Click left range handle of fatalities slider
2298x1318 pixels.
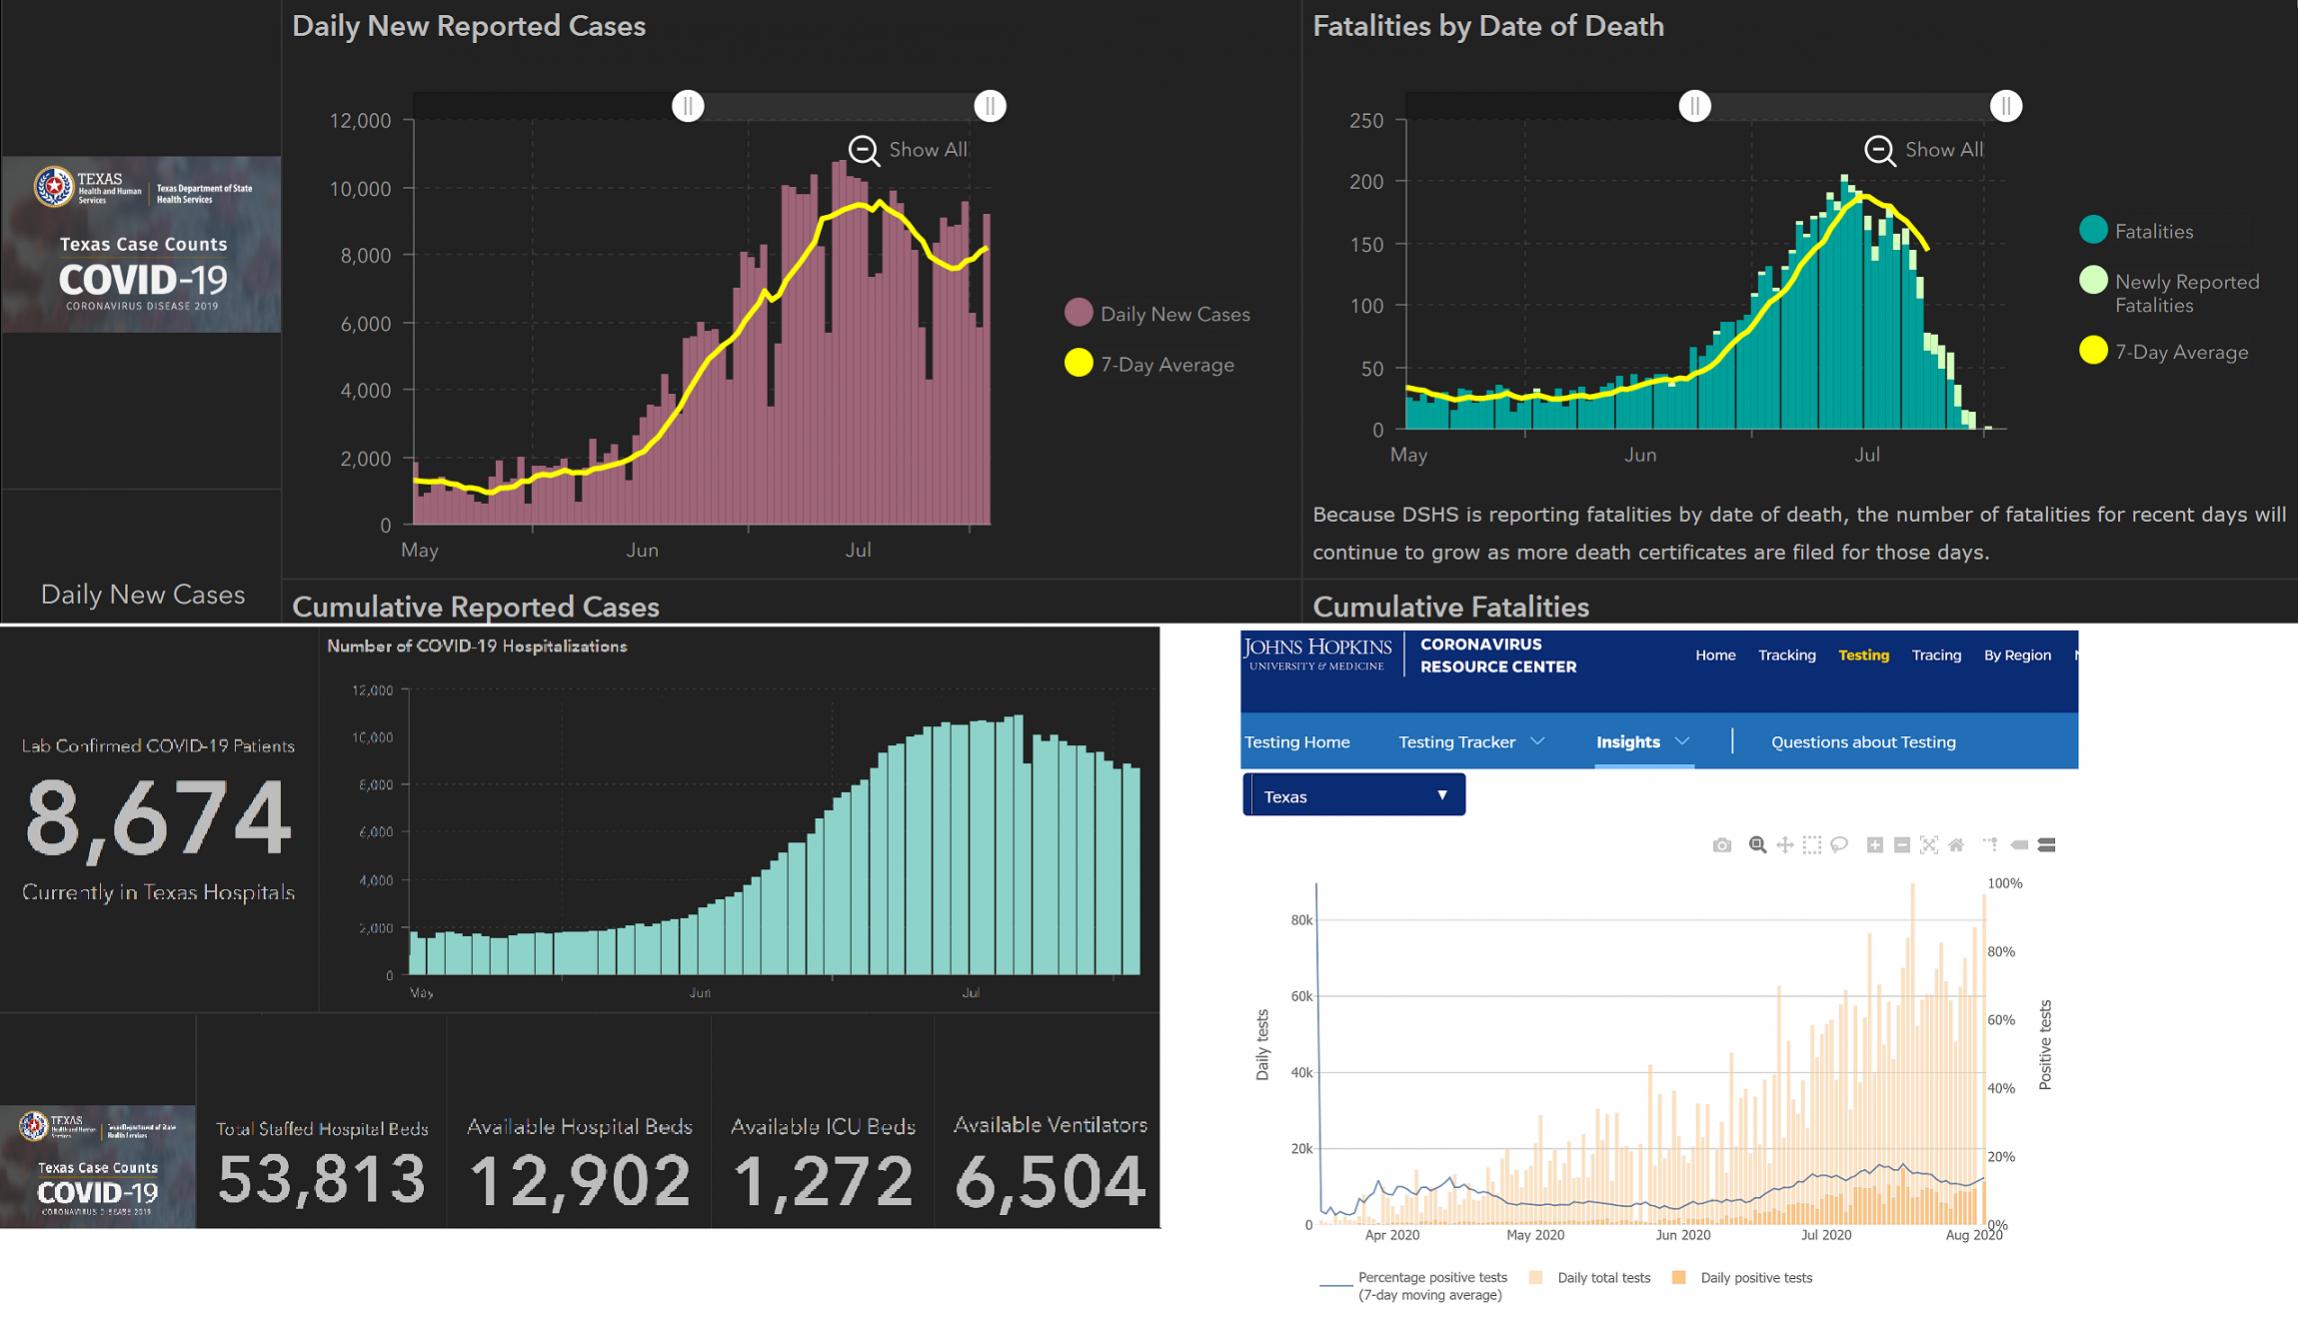(x=1695, y=106)
